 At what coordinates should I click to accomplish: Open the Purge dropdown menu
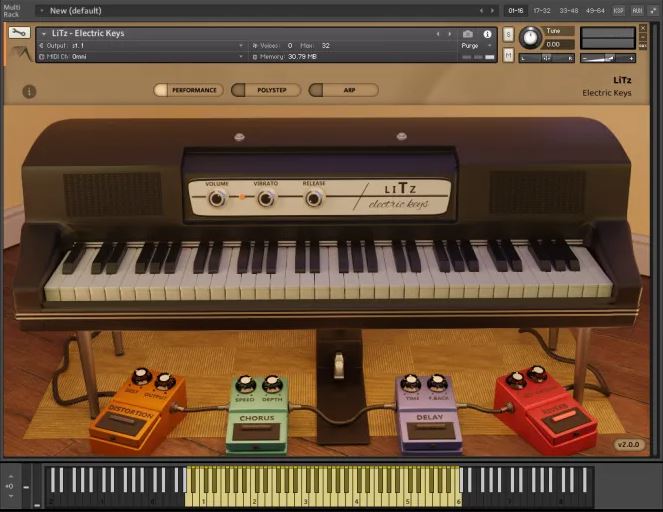(477, 46)
